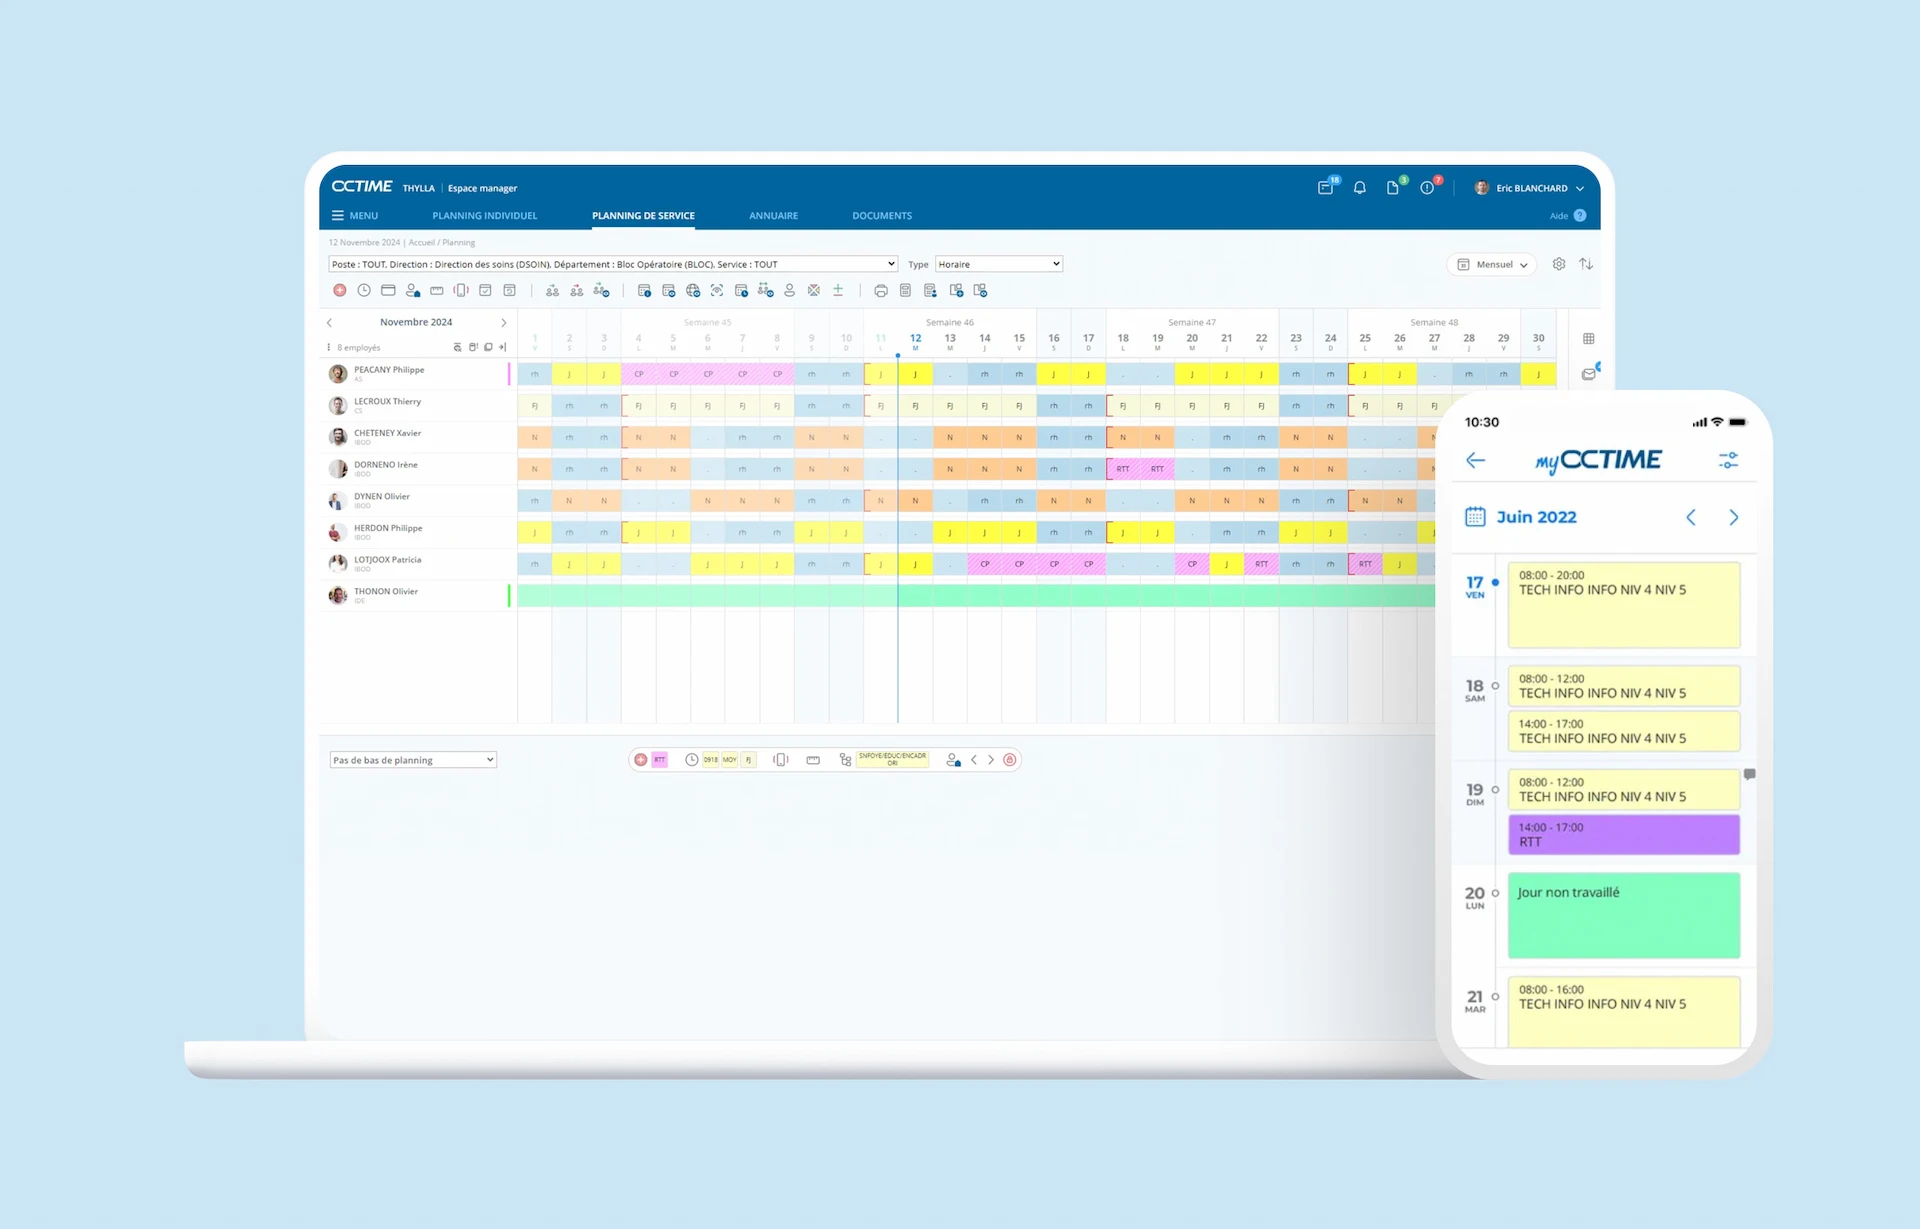The height and width of the screenshot is (1229, 1920).
Task: Open notifications via the bell icon
Action: [x=1359, y=187]
